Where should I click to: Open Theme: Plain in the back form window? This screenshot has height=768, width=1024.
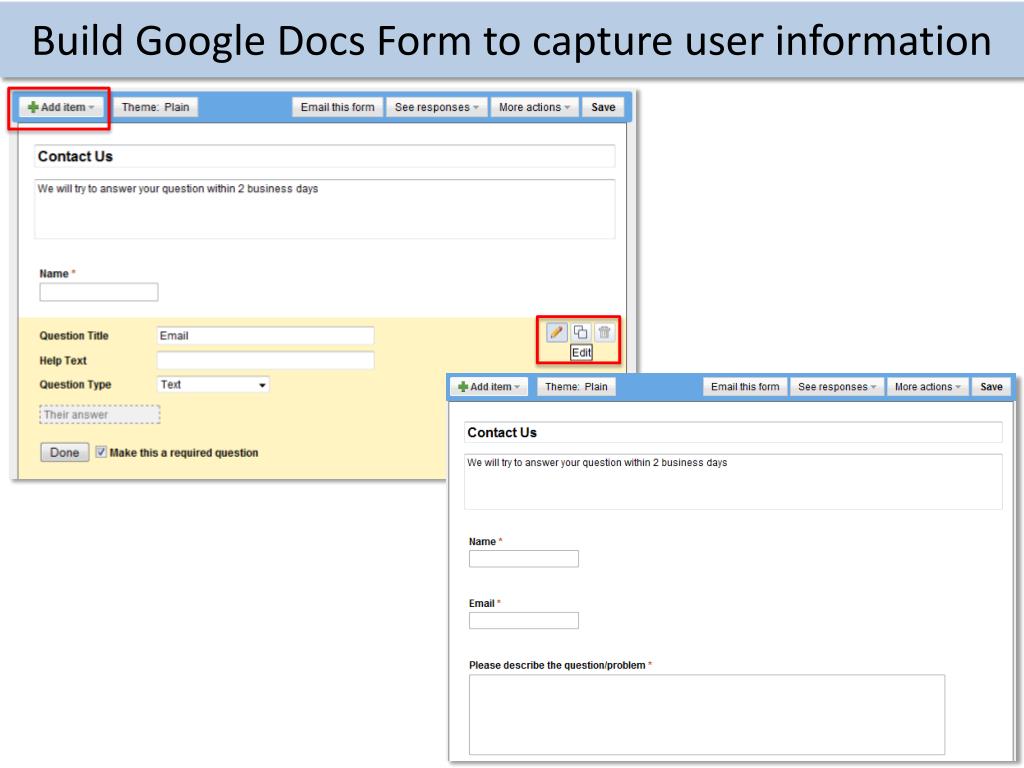pos(155,107)
